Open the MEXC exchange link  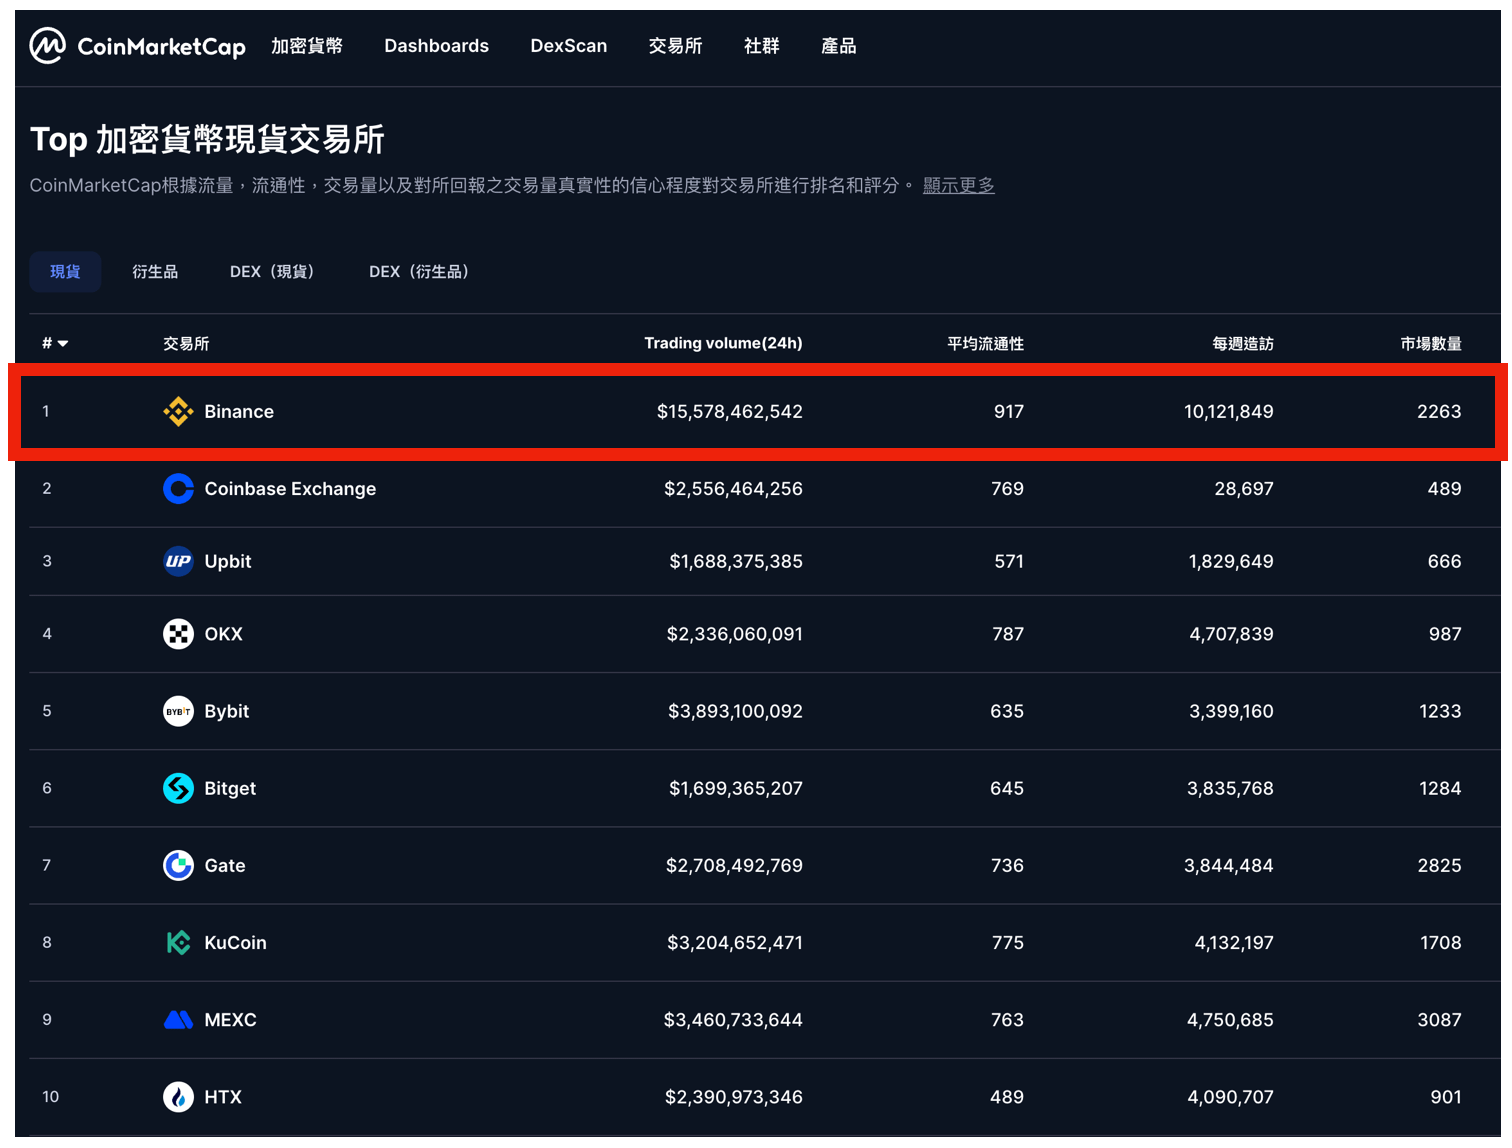pyautogui.click(x=231, y=1020)
